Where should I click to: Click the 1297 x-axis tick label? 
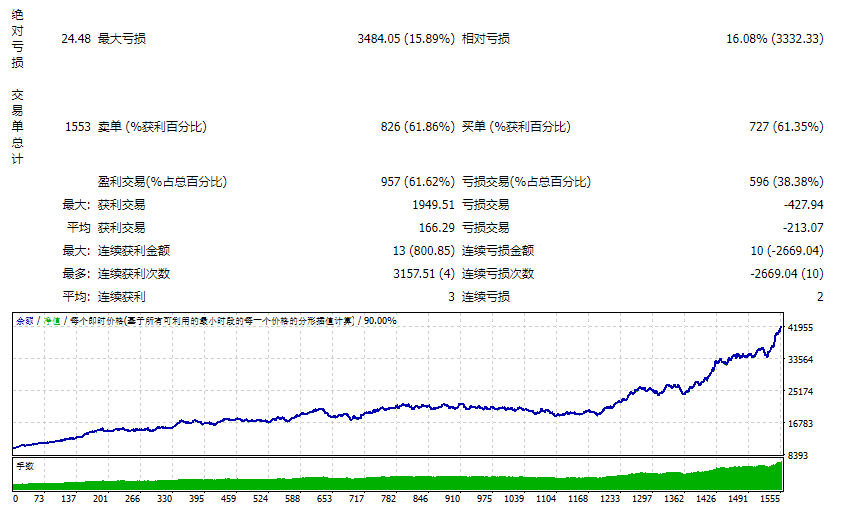[x=642, y=498]
